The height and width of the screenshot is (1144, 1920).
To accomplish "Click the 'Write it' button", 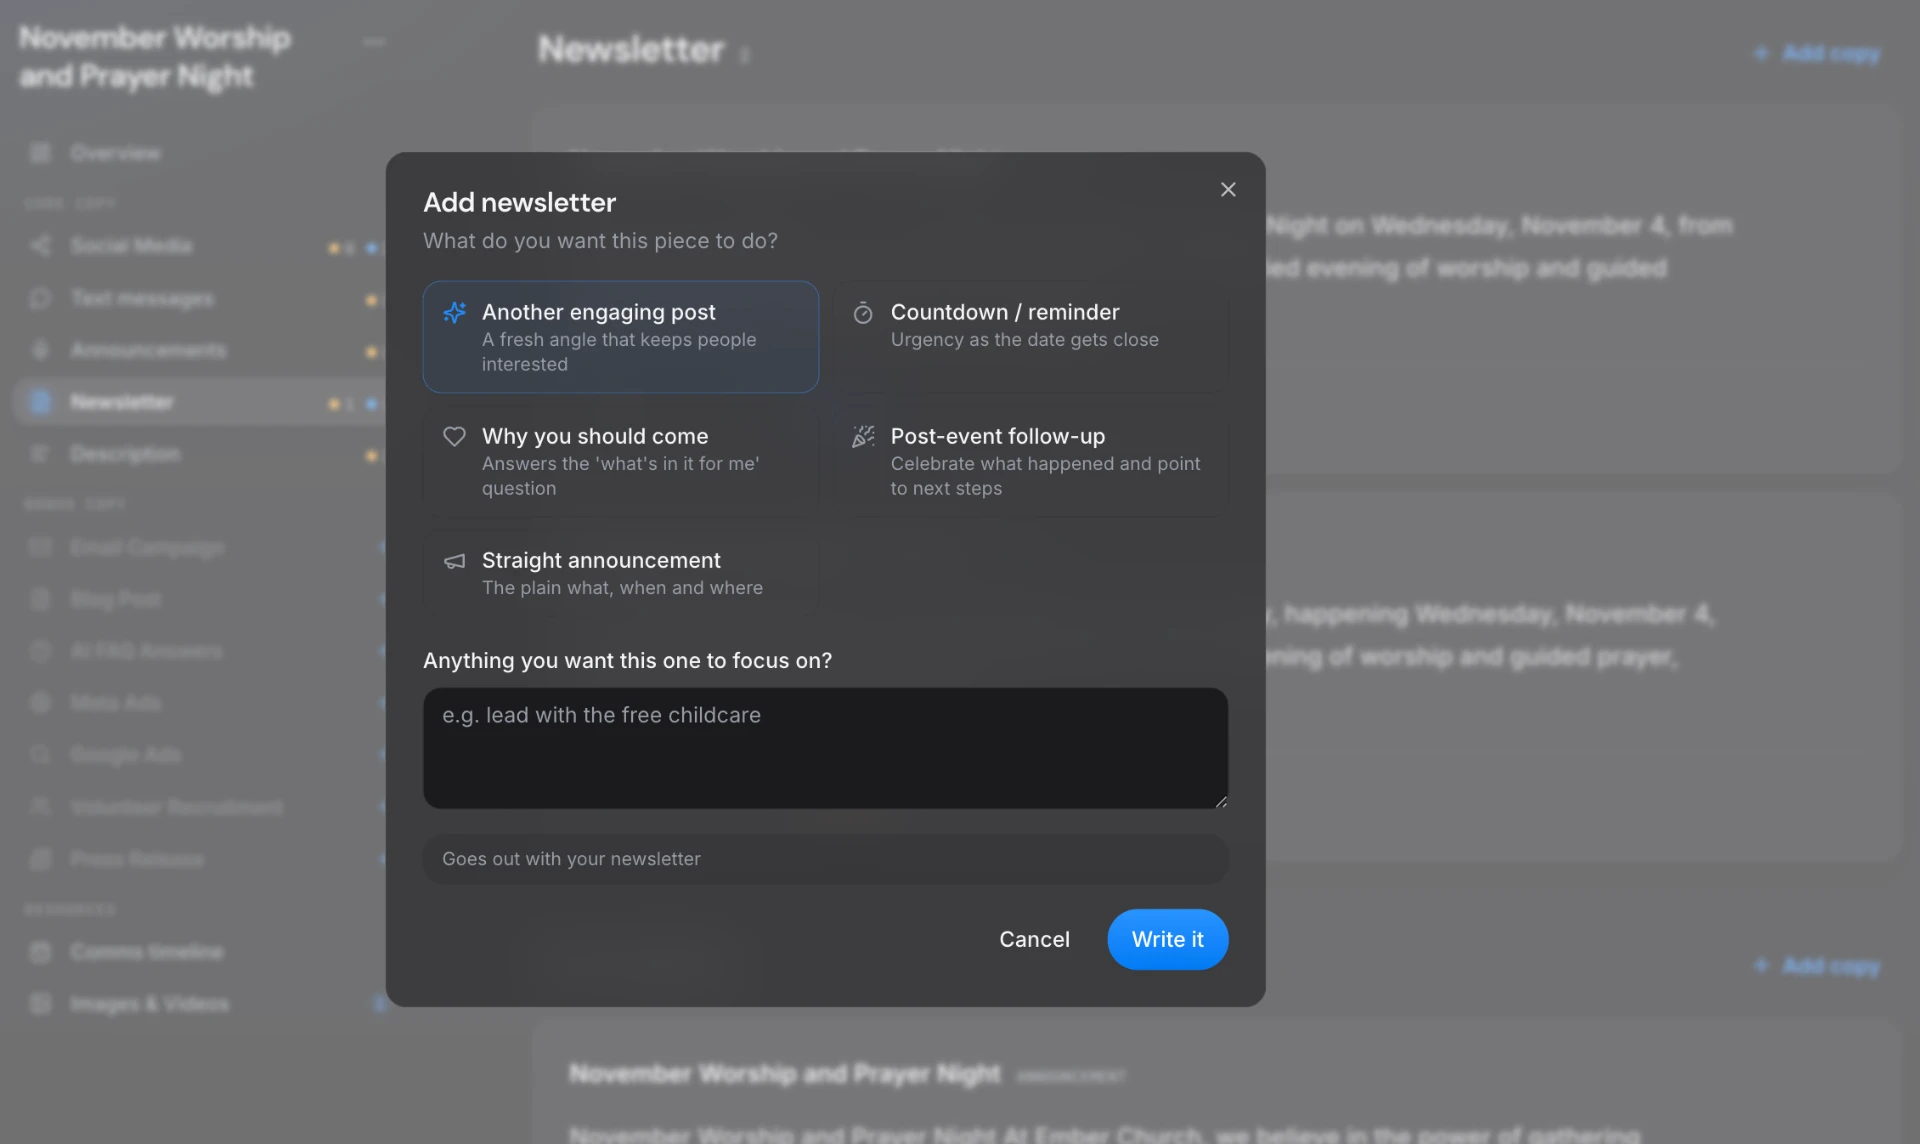I will click(1167, 939).
